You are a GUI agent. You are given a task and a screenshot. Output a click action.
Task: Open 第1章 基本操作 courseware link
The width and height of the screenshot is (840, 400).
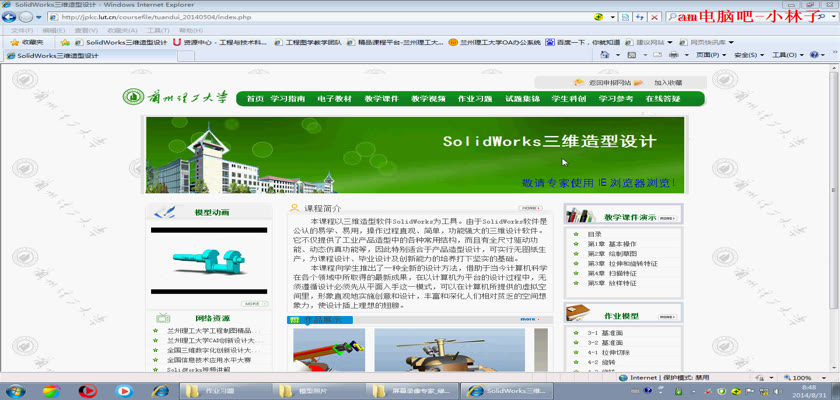click(612, 244)
